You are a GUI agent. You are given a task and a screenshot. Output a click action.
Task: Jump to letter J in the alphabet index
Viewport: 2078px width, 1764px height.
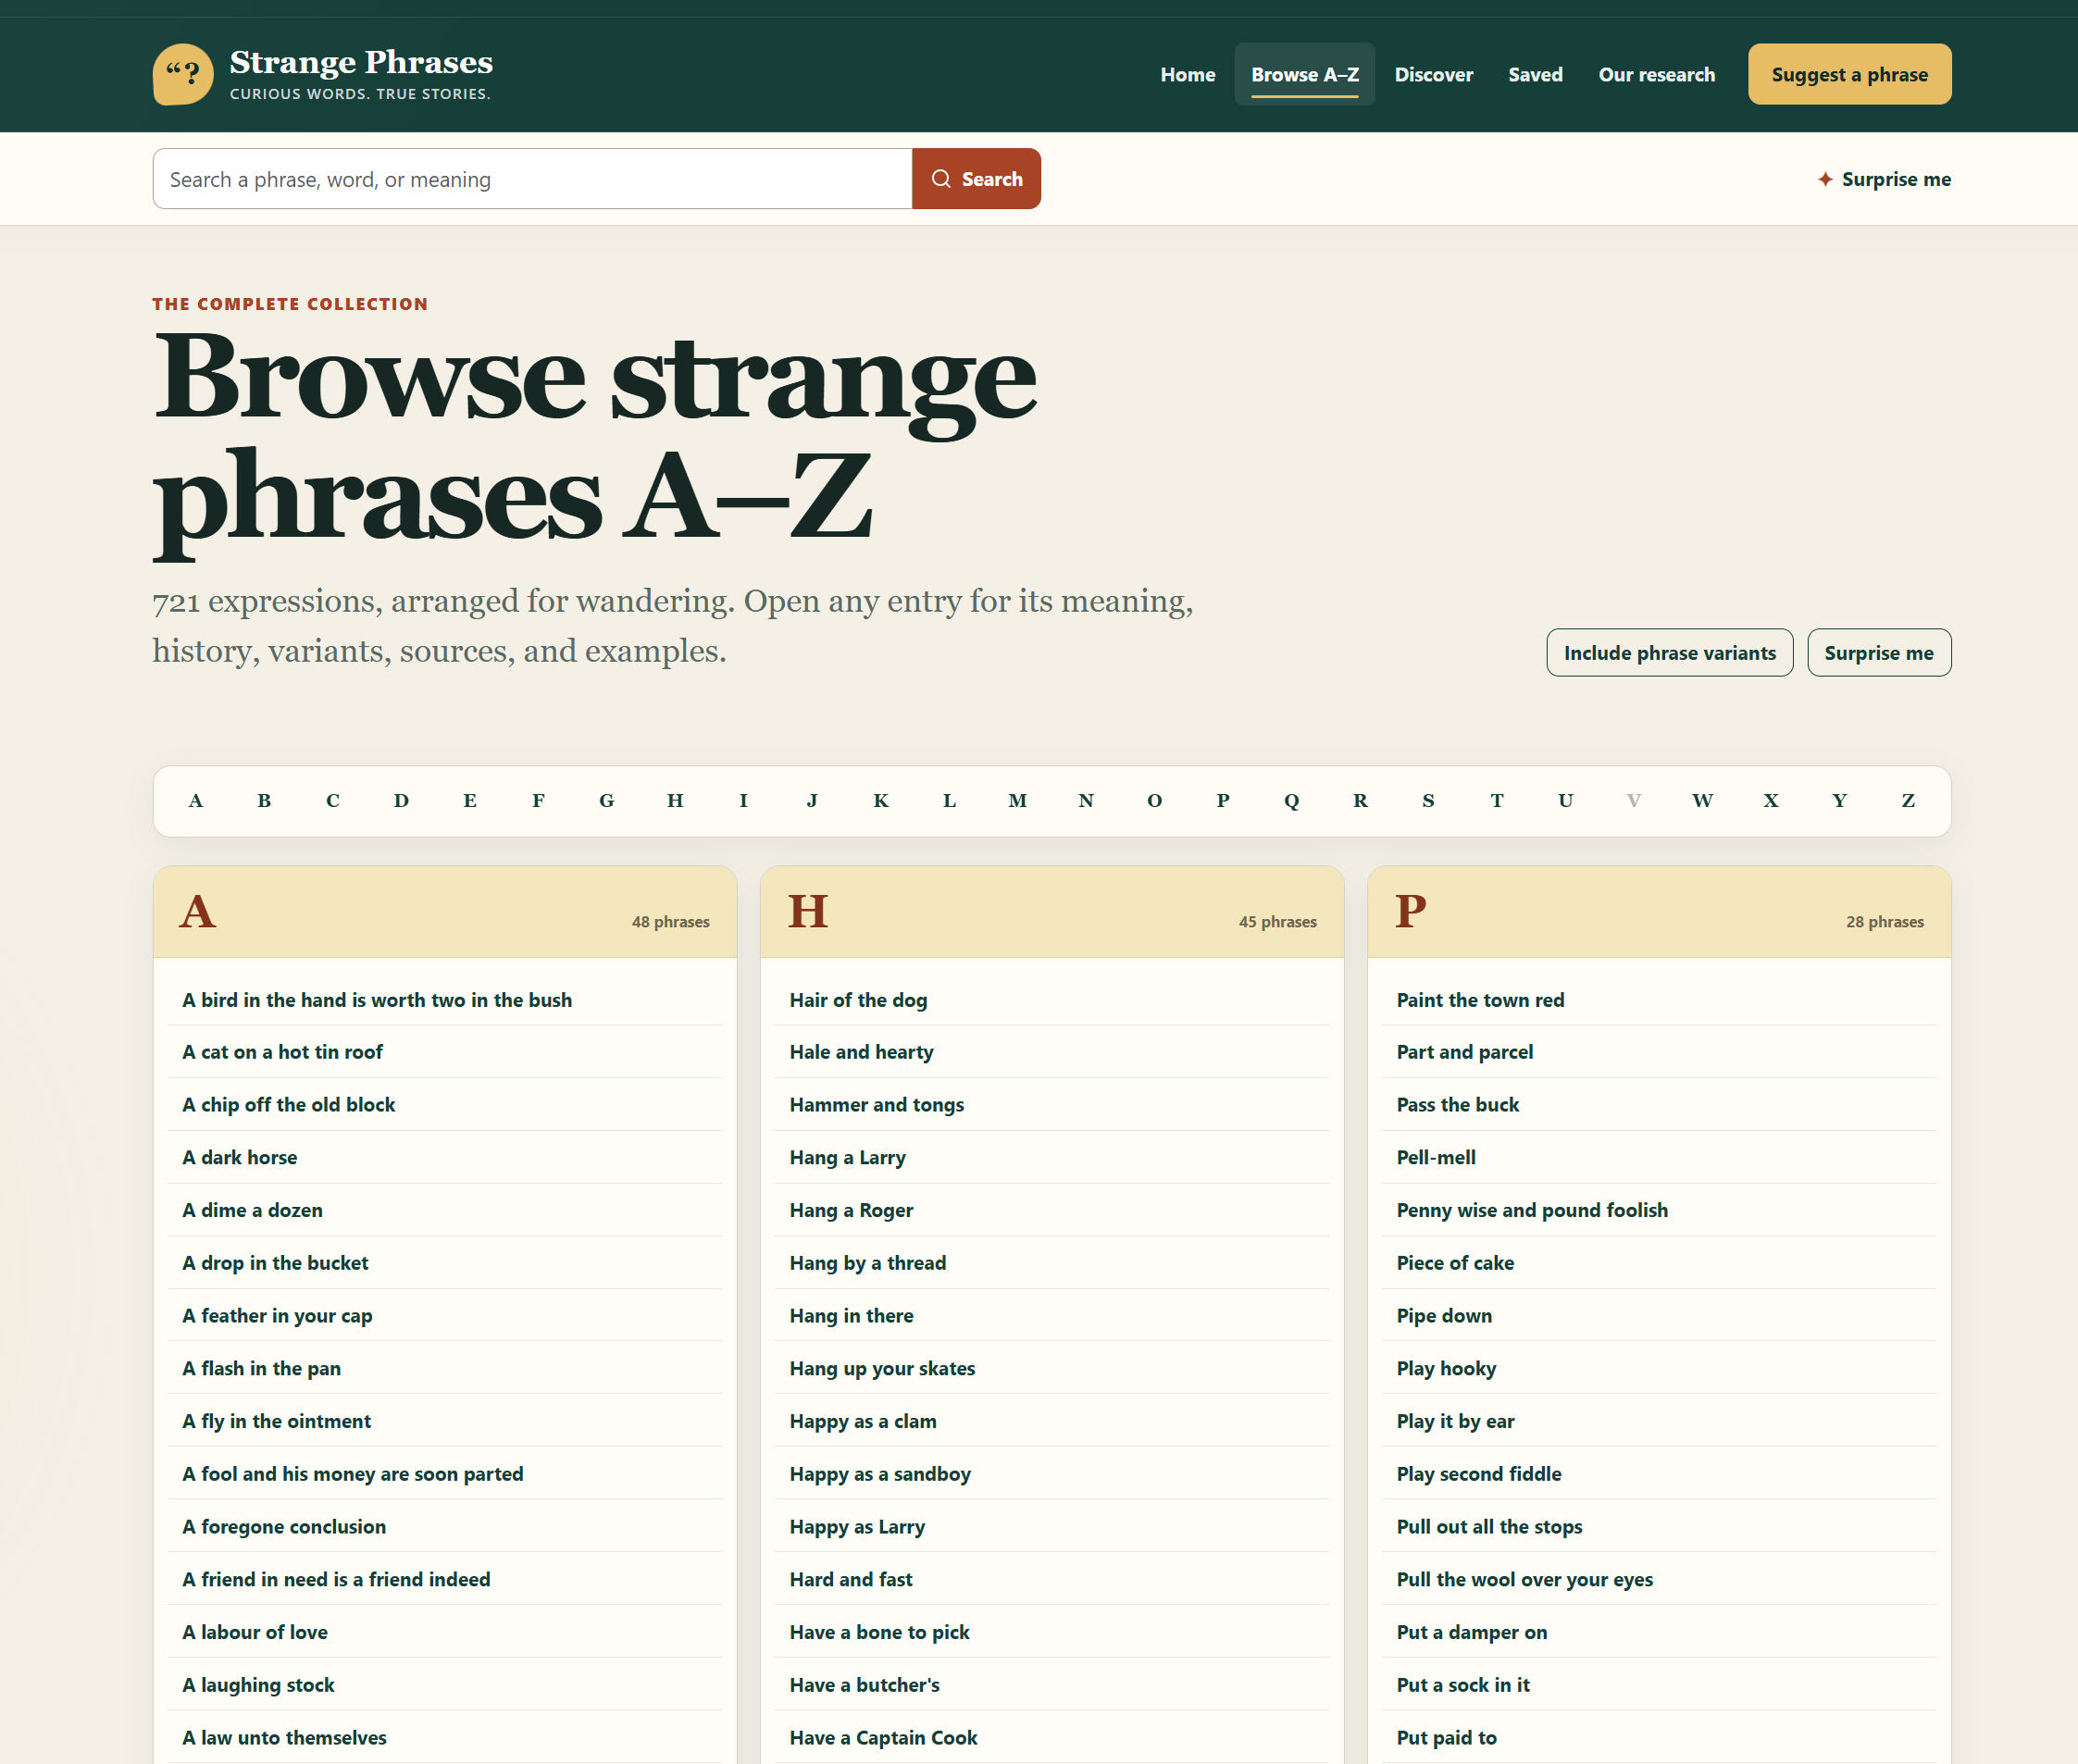pyautogui.click(x=812, y=801)
